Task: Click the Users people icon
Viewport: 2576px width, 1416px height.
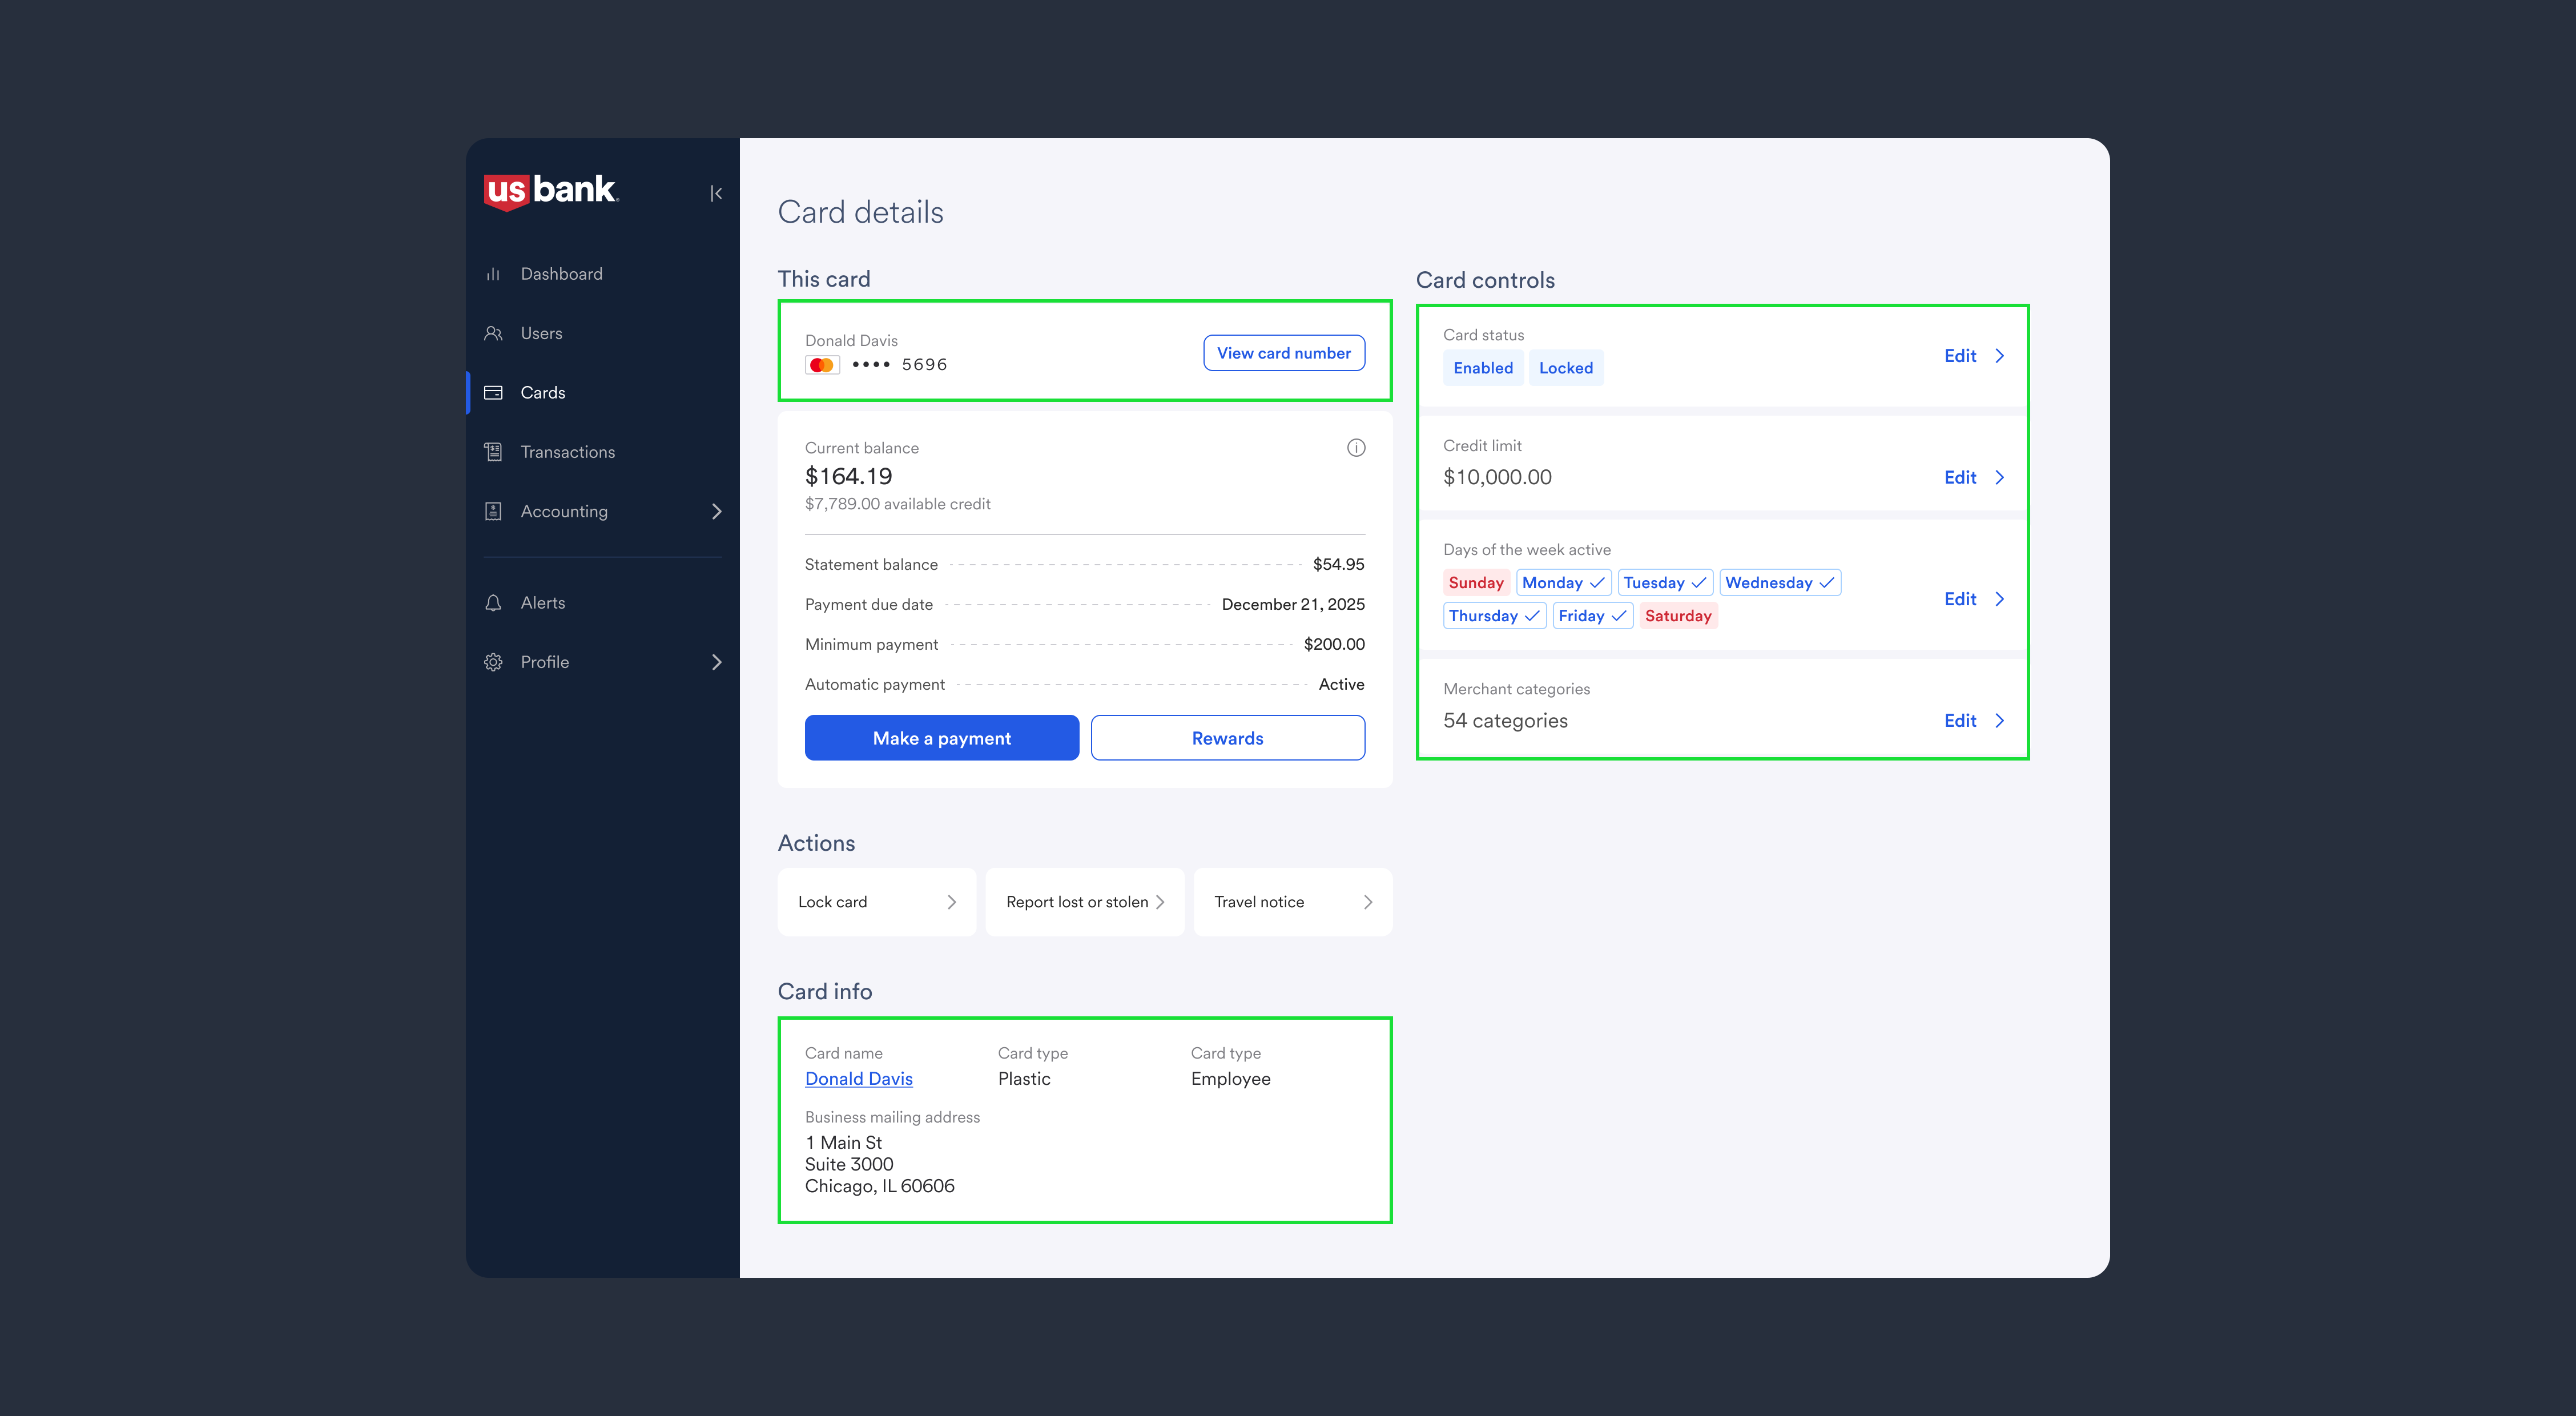Action: 493,333
